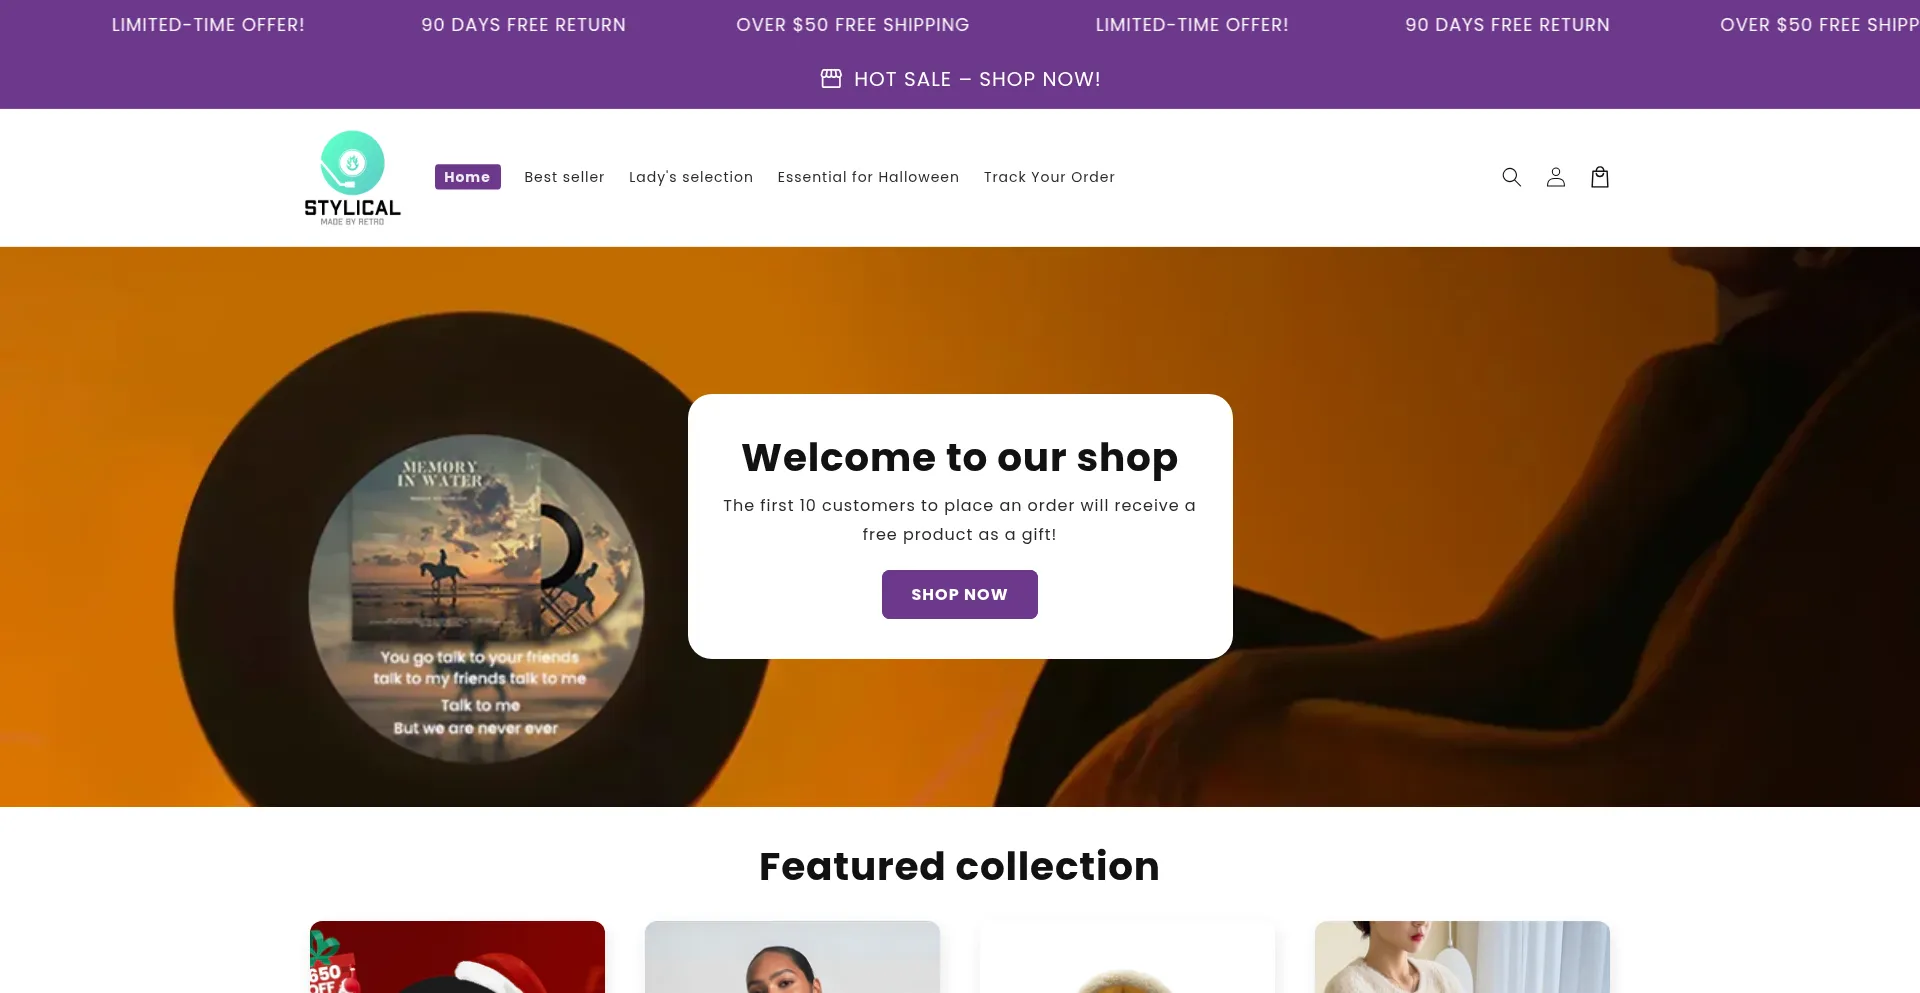Click the 90 DAYS FREE RETURN text

pos(524,24)
